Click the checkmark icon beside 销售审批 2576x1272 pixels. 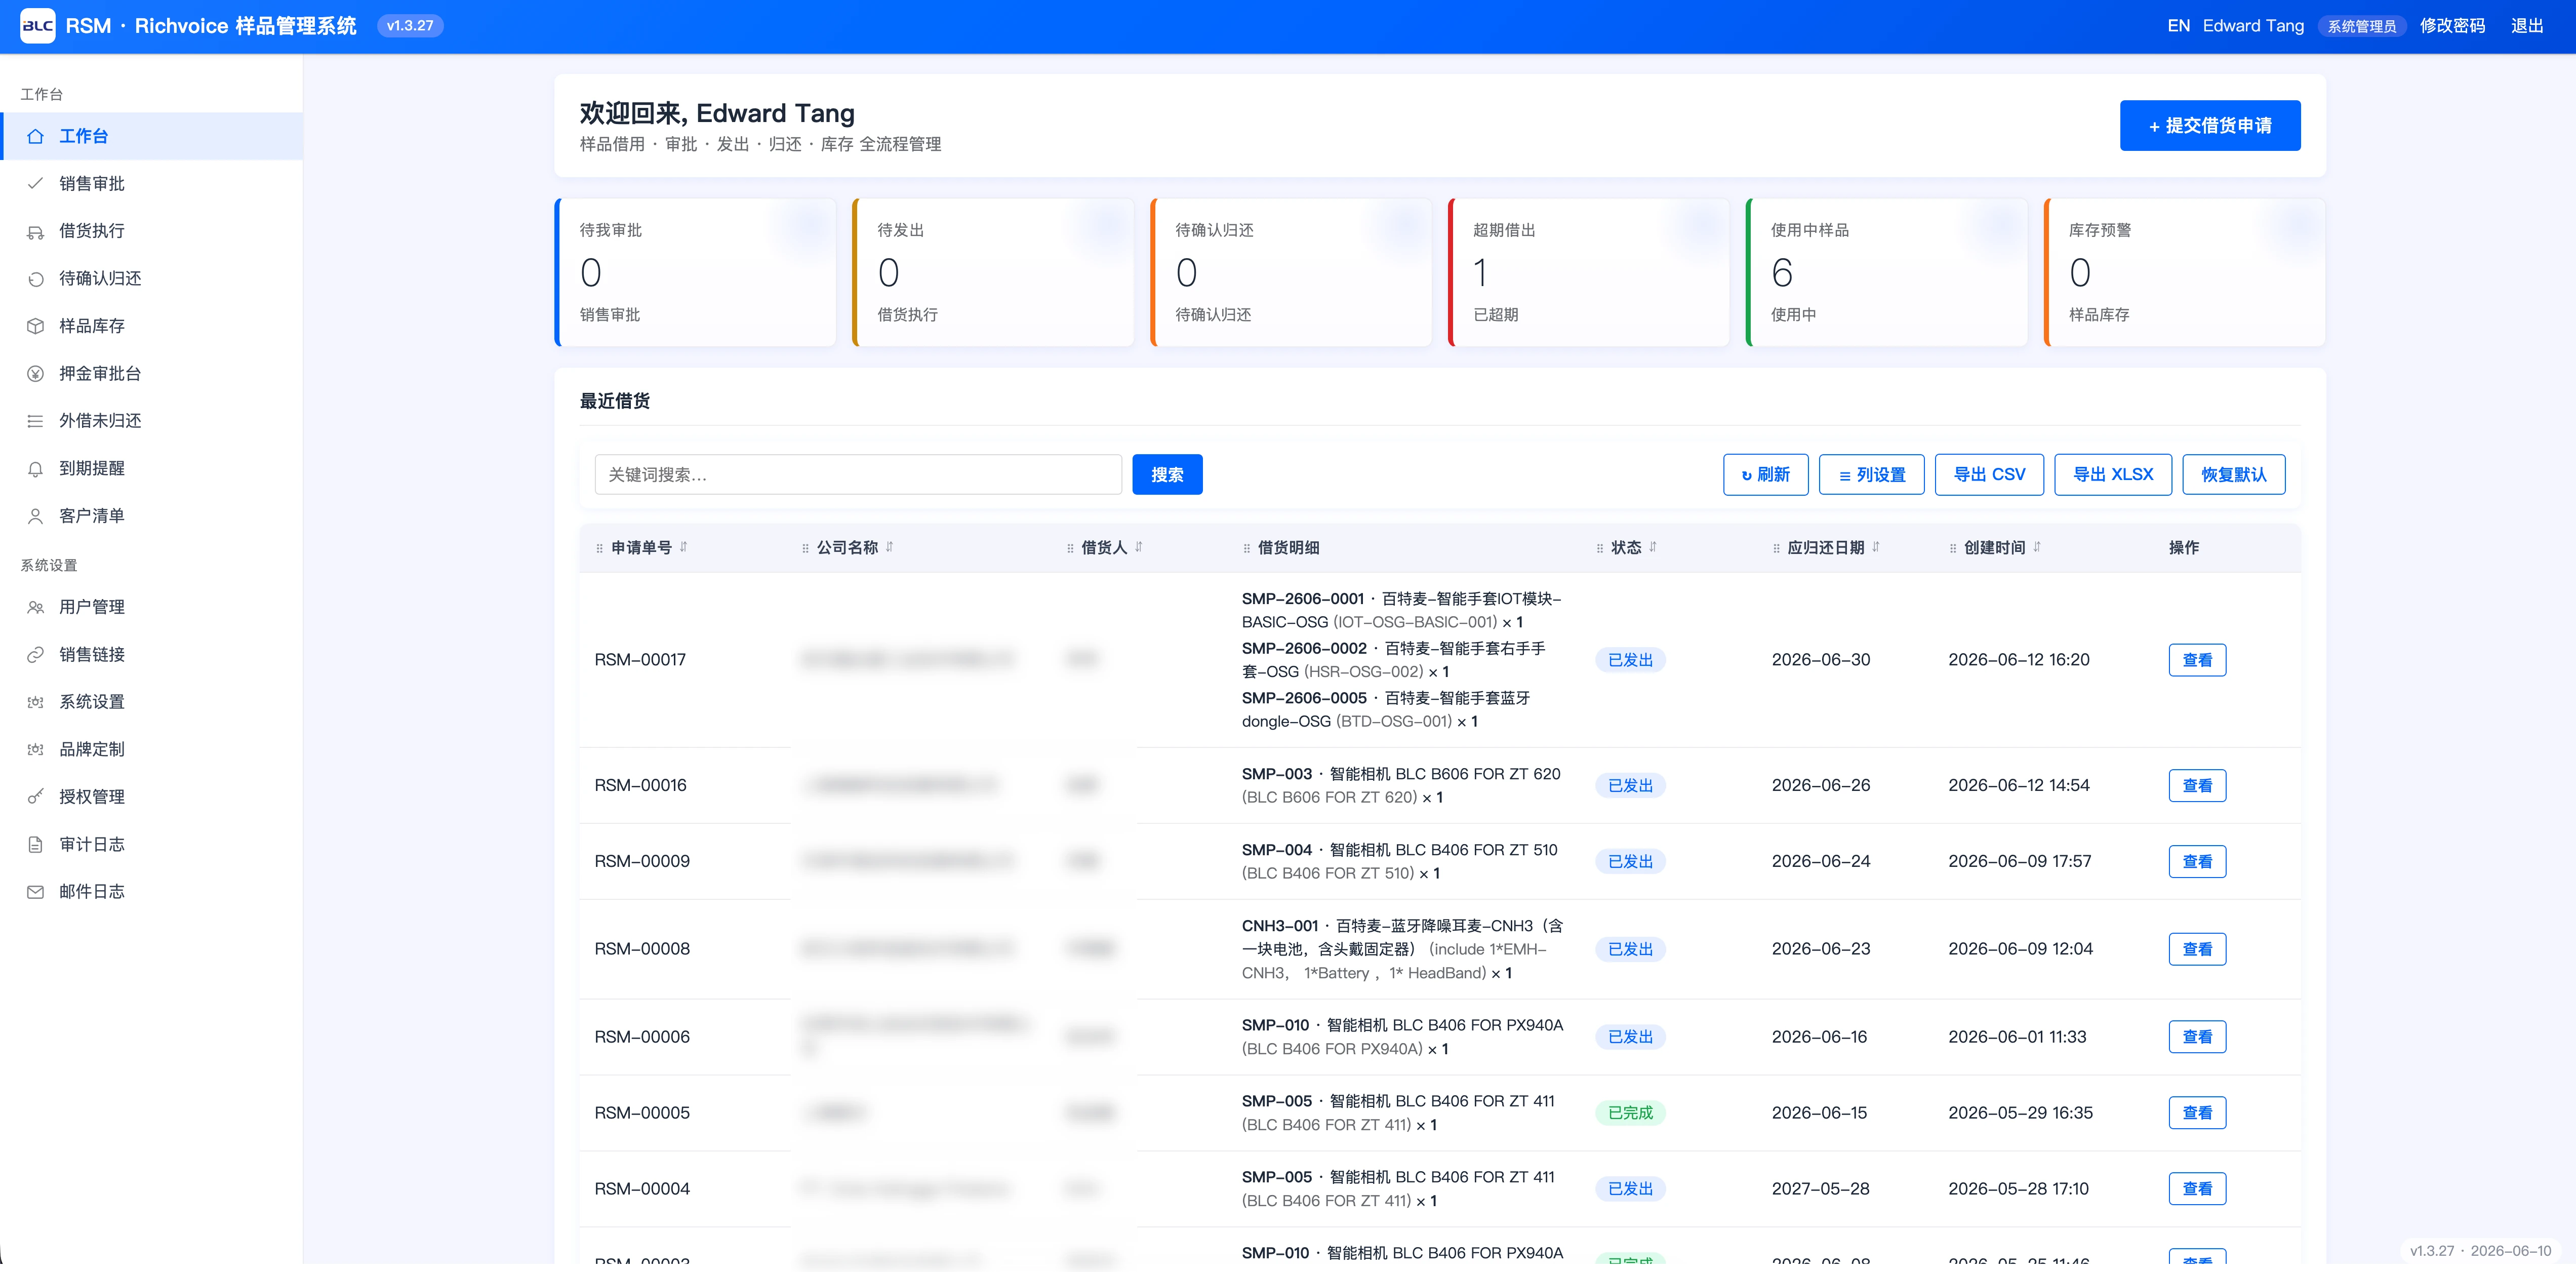coord(35,184)
